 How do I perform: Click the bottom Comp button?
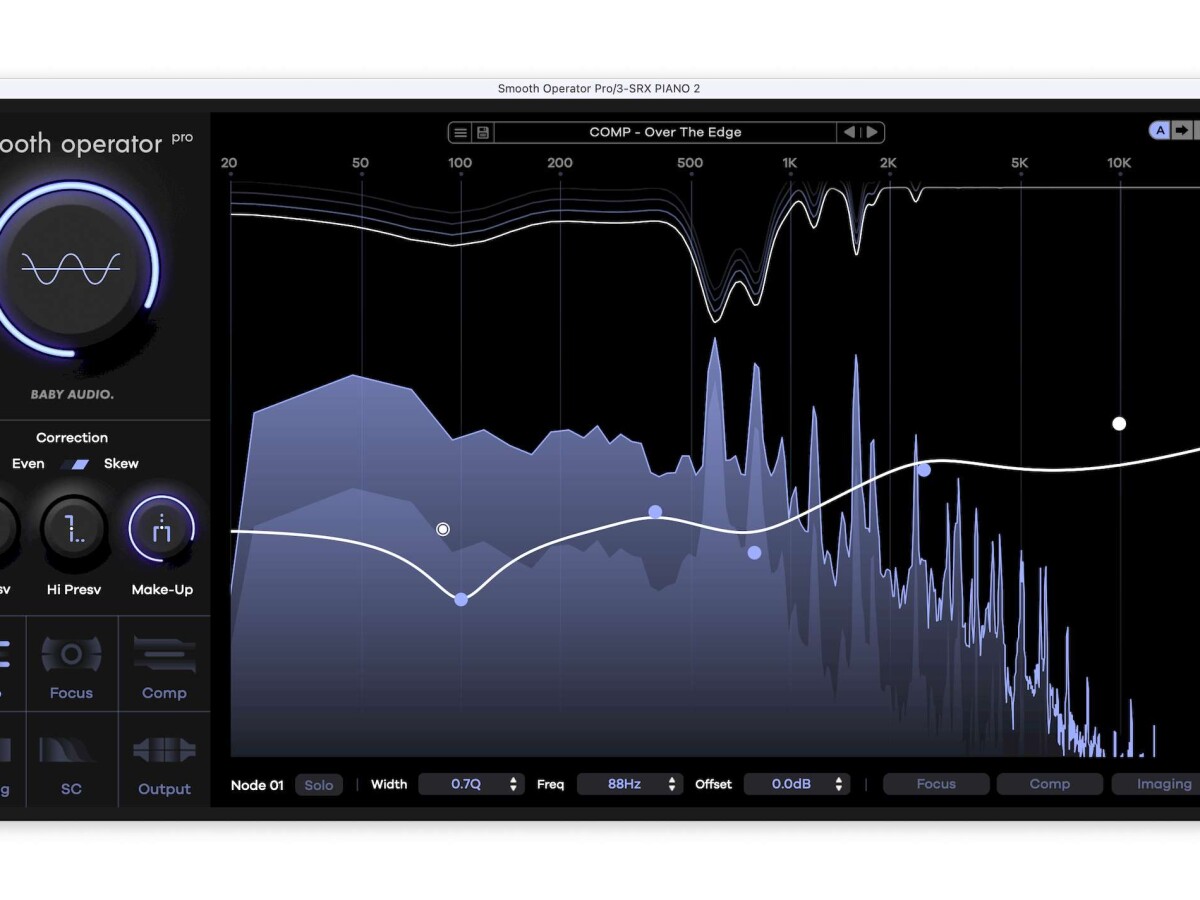(1050, 784)
